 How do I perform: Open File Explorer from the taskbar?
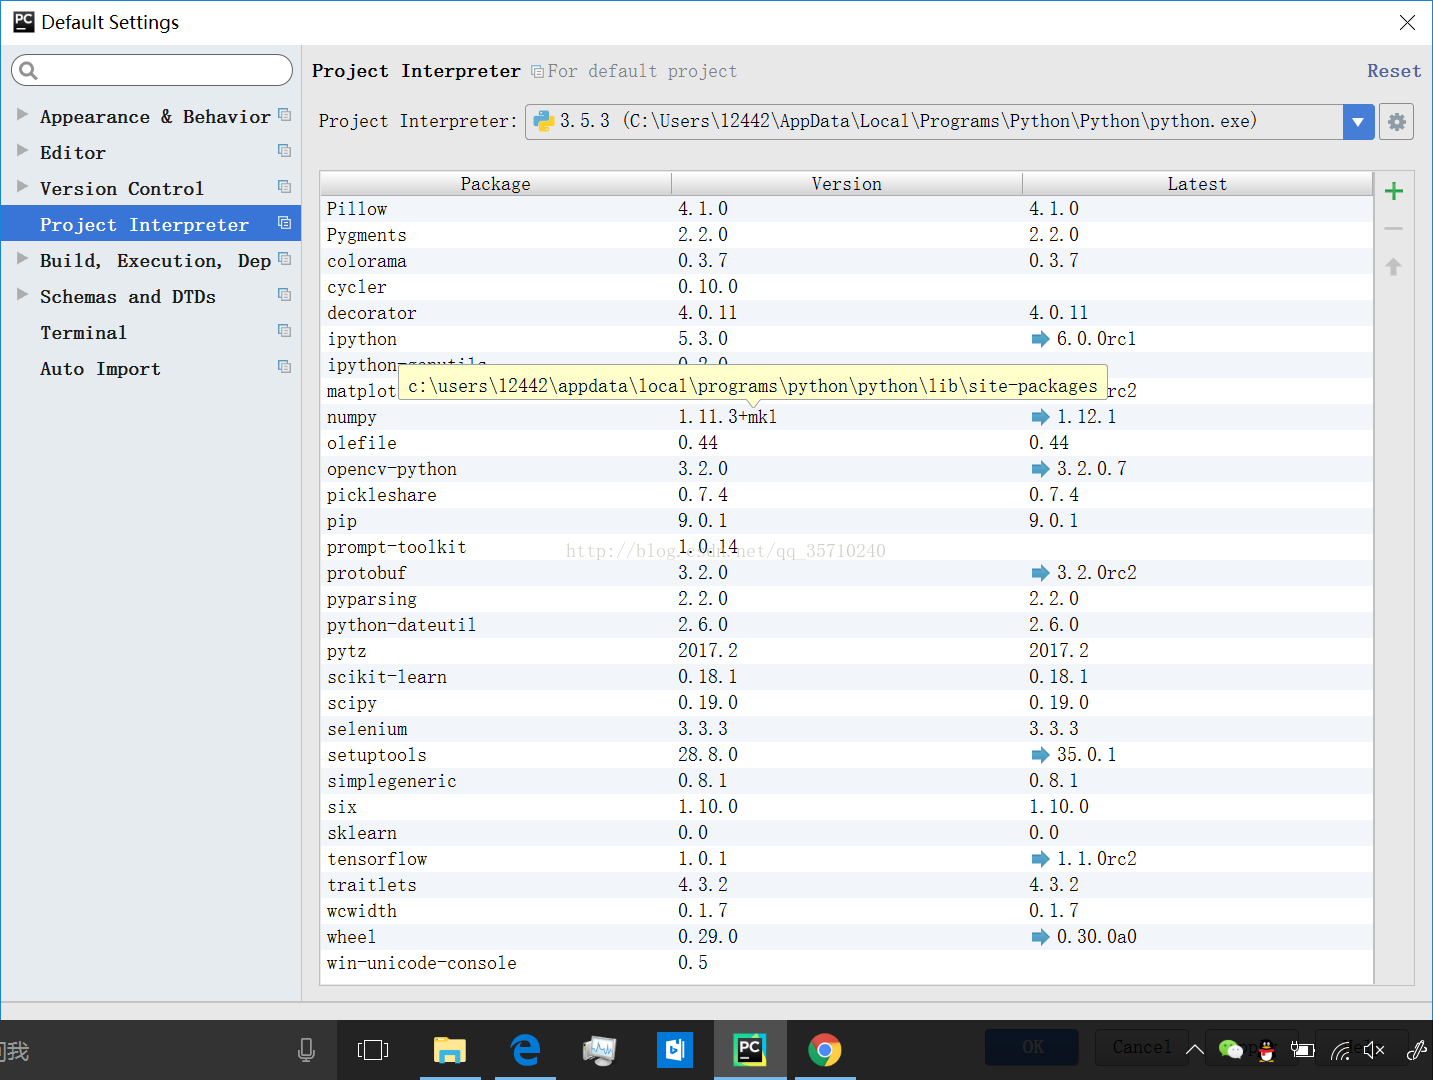(450, 1050)
